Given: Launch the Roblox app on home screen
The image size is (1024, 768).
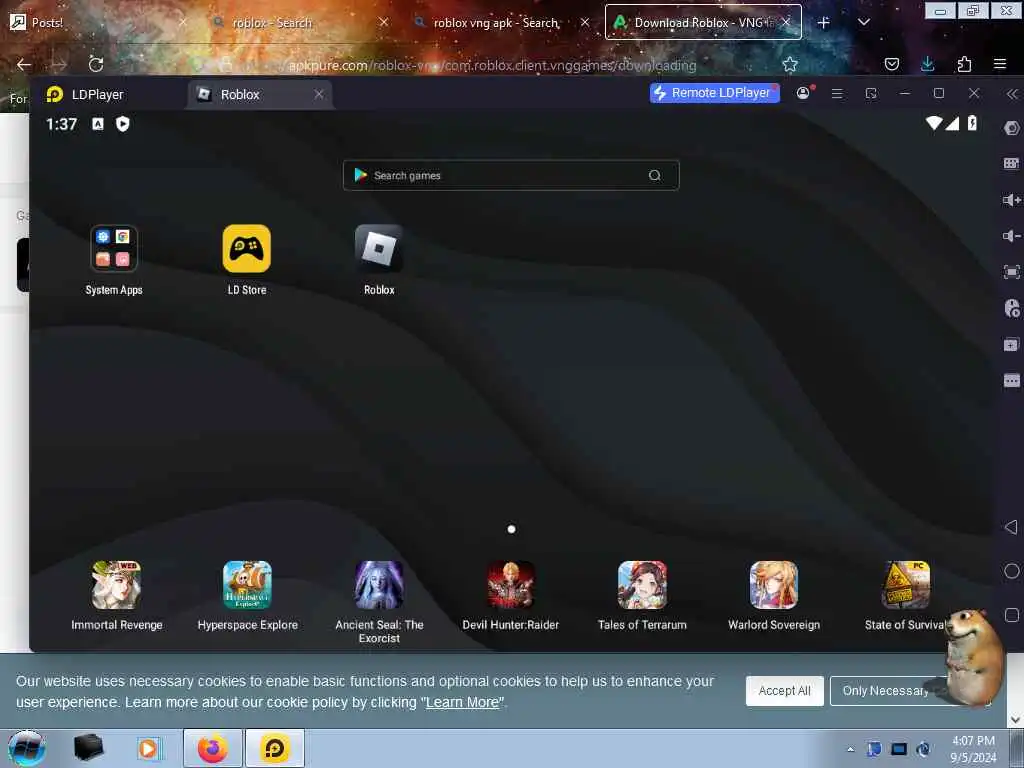Looking at the screenshot, I should (x=379, y=249).
